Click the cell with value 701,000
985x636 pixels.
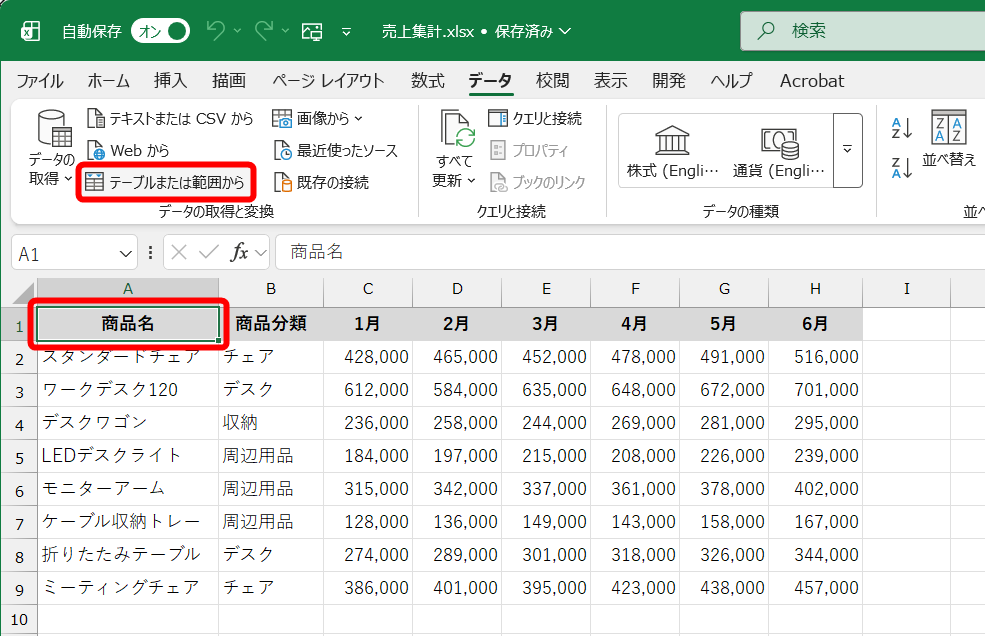point(815,390)
